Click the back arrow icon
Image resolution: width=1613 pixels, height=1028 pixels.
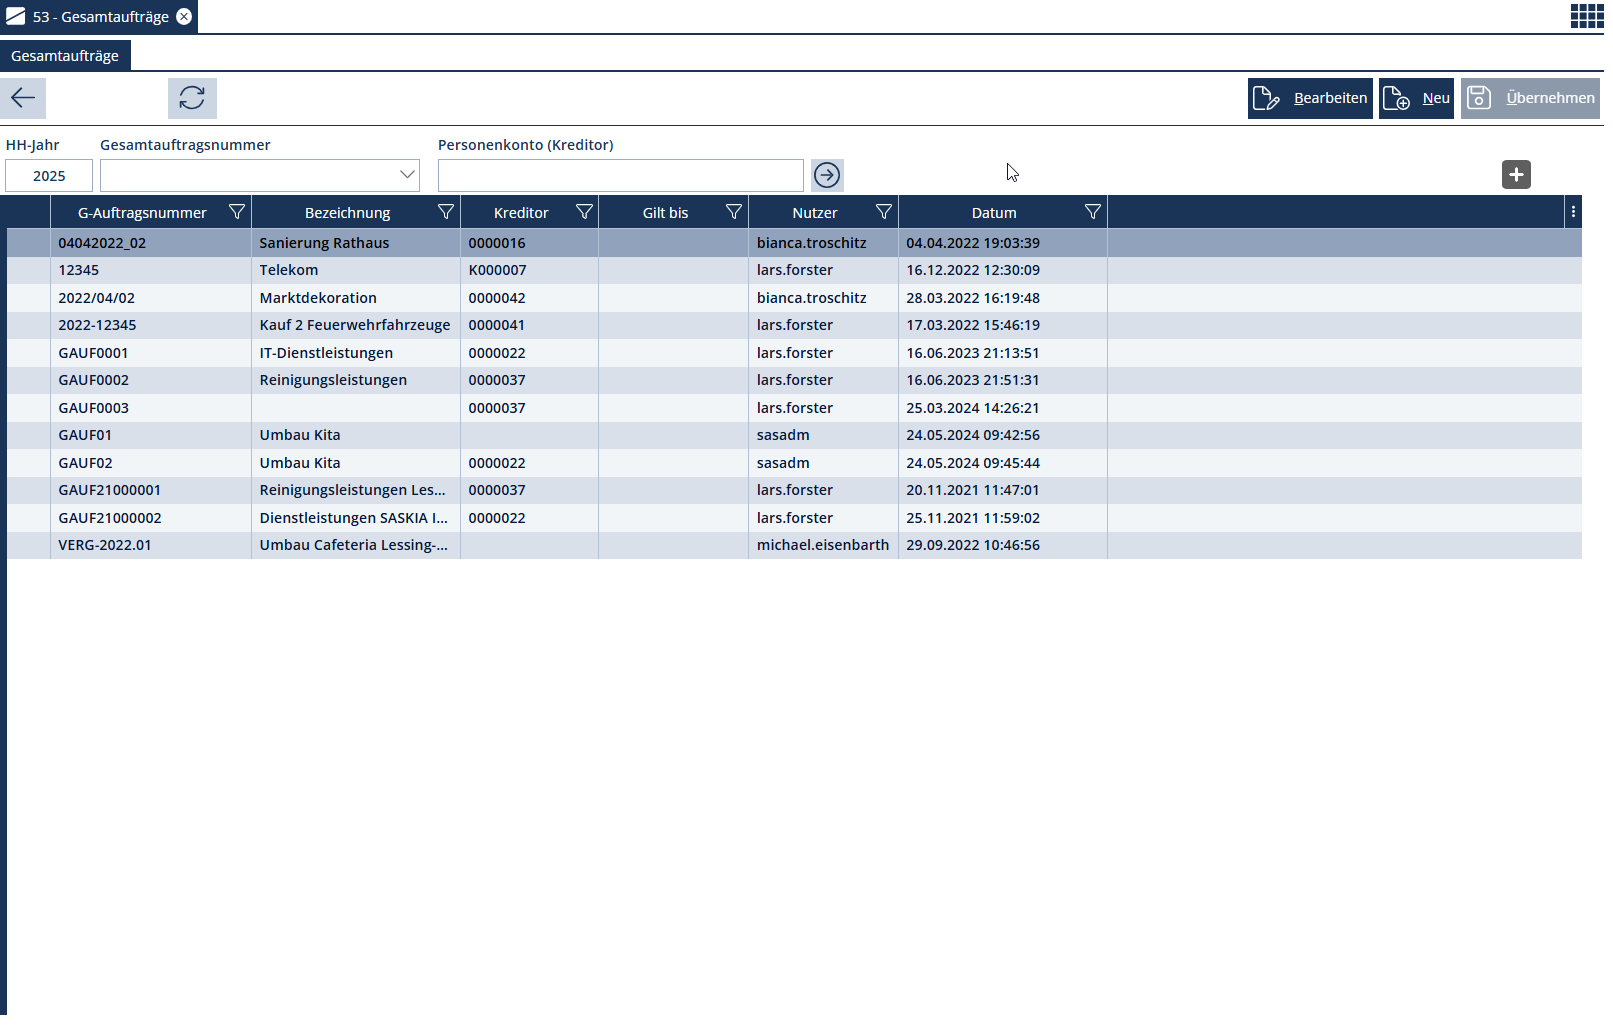click(23, 98)
